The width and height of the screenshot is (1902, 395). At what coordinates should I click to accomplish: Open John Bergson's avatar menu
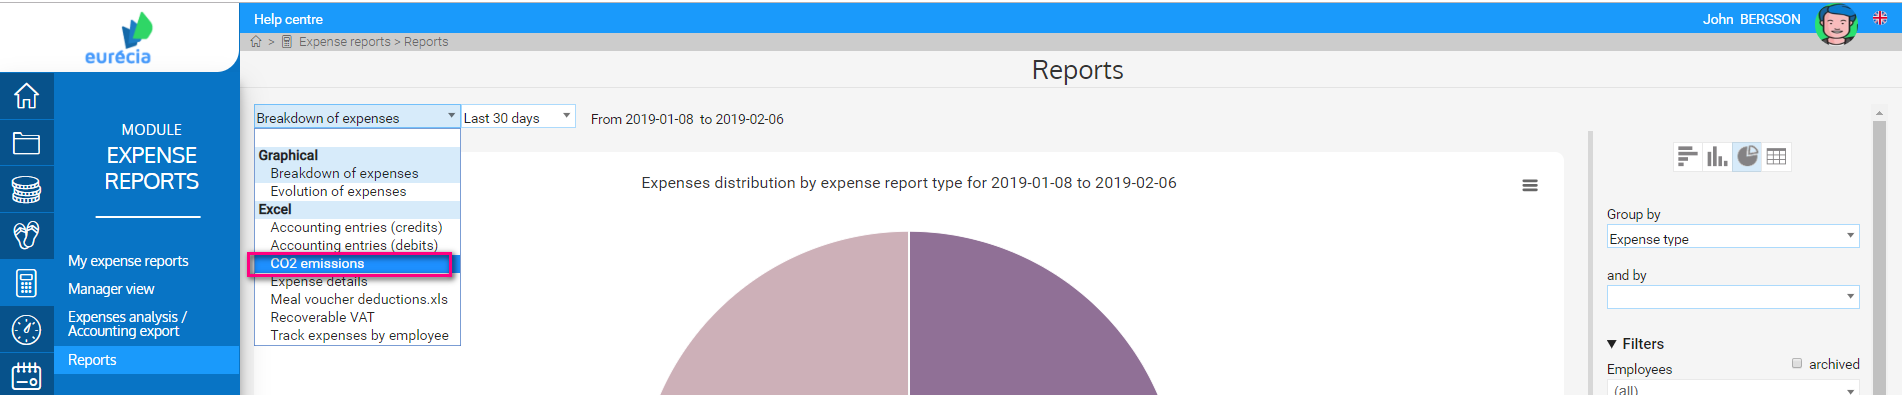(x=1836, y=24)
